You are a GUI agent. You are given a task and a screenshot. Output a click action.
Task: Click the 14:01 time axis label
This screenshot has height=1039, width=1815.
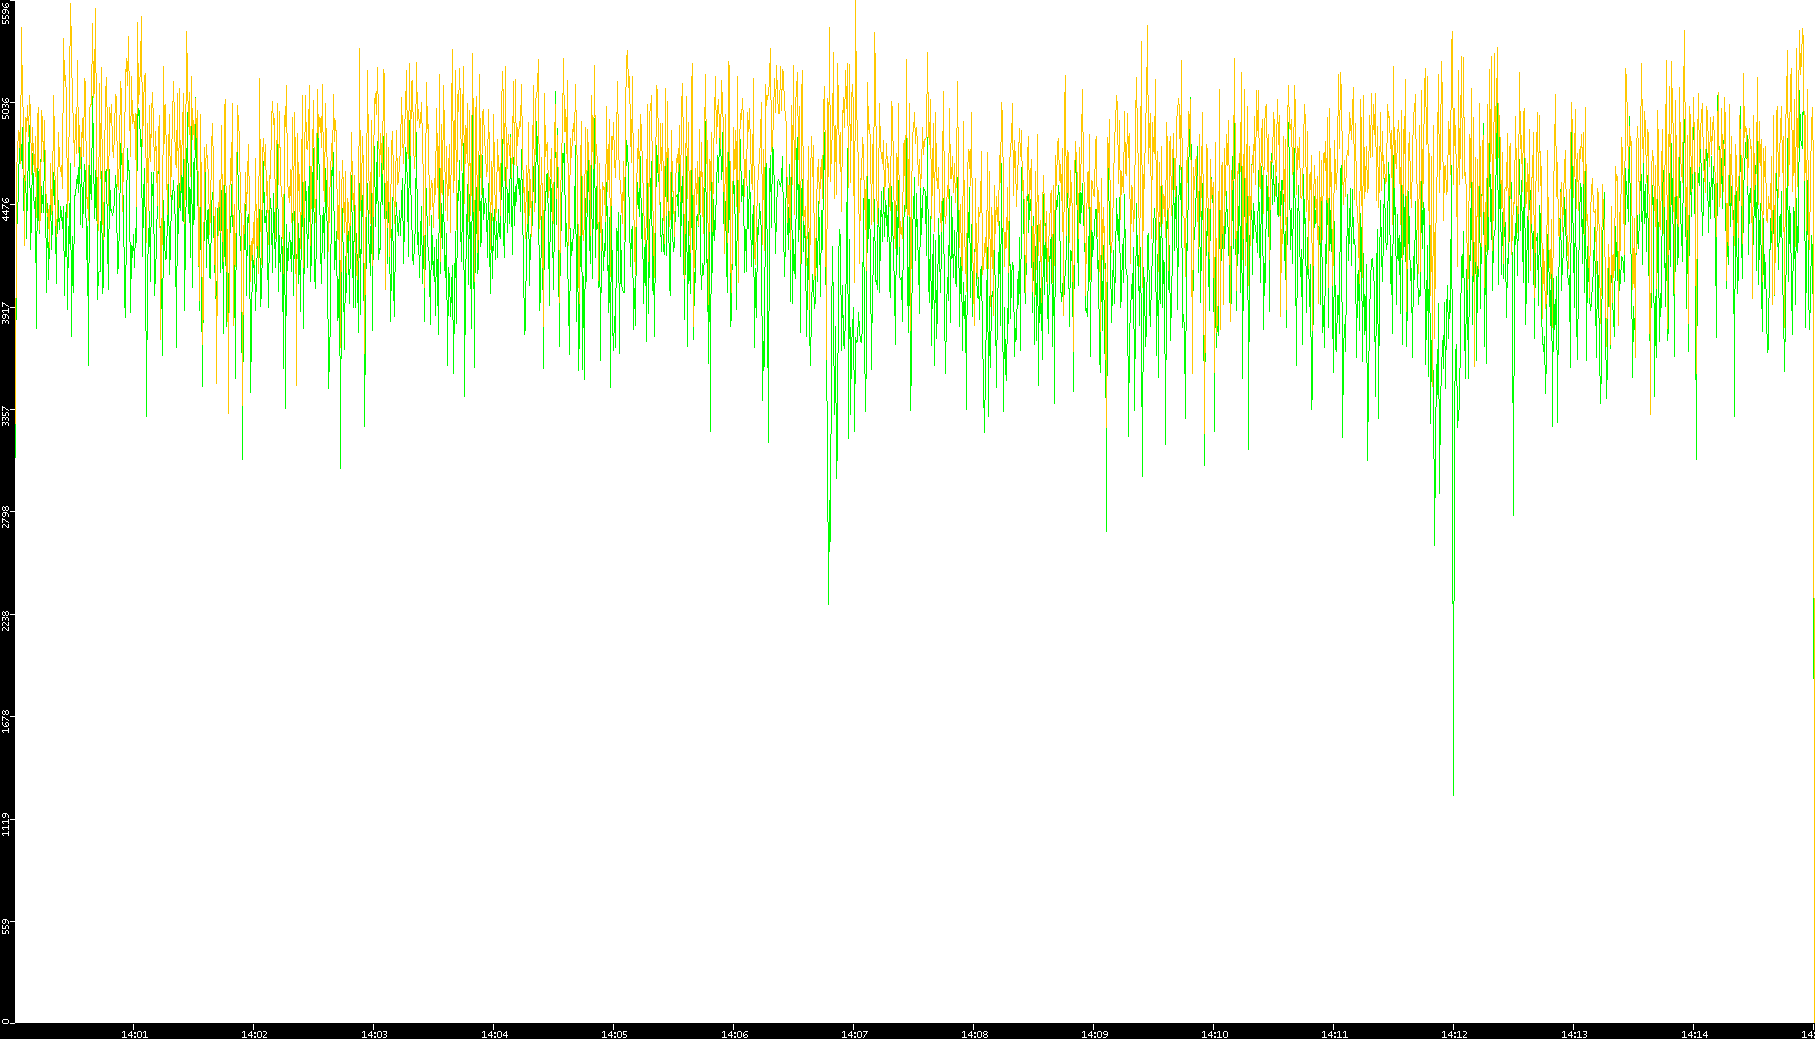pyautogui.click(x=134, y=1034)
